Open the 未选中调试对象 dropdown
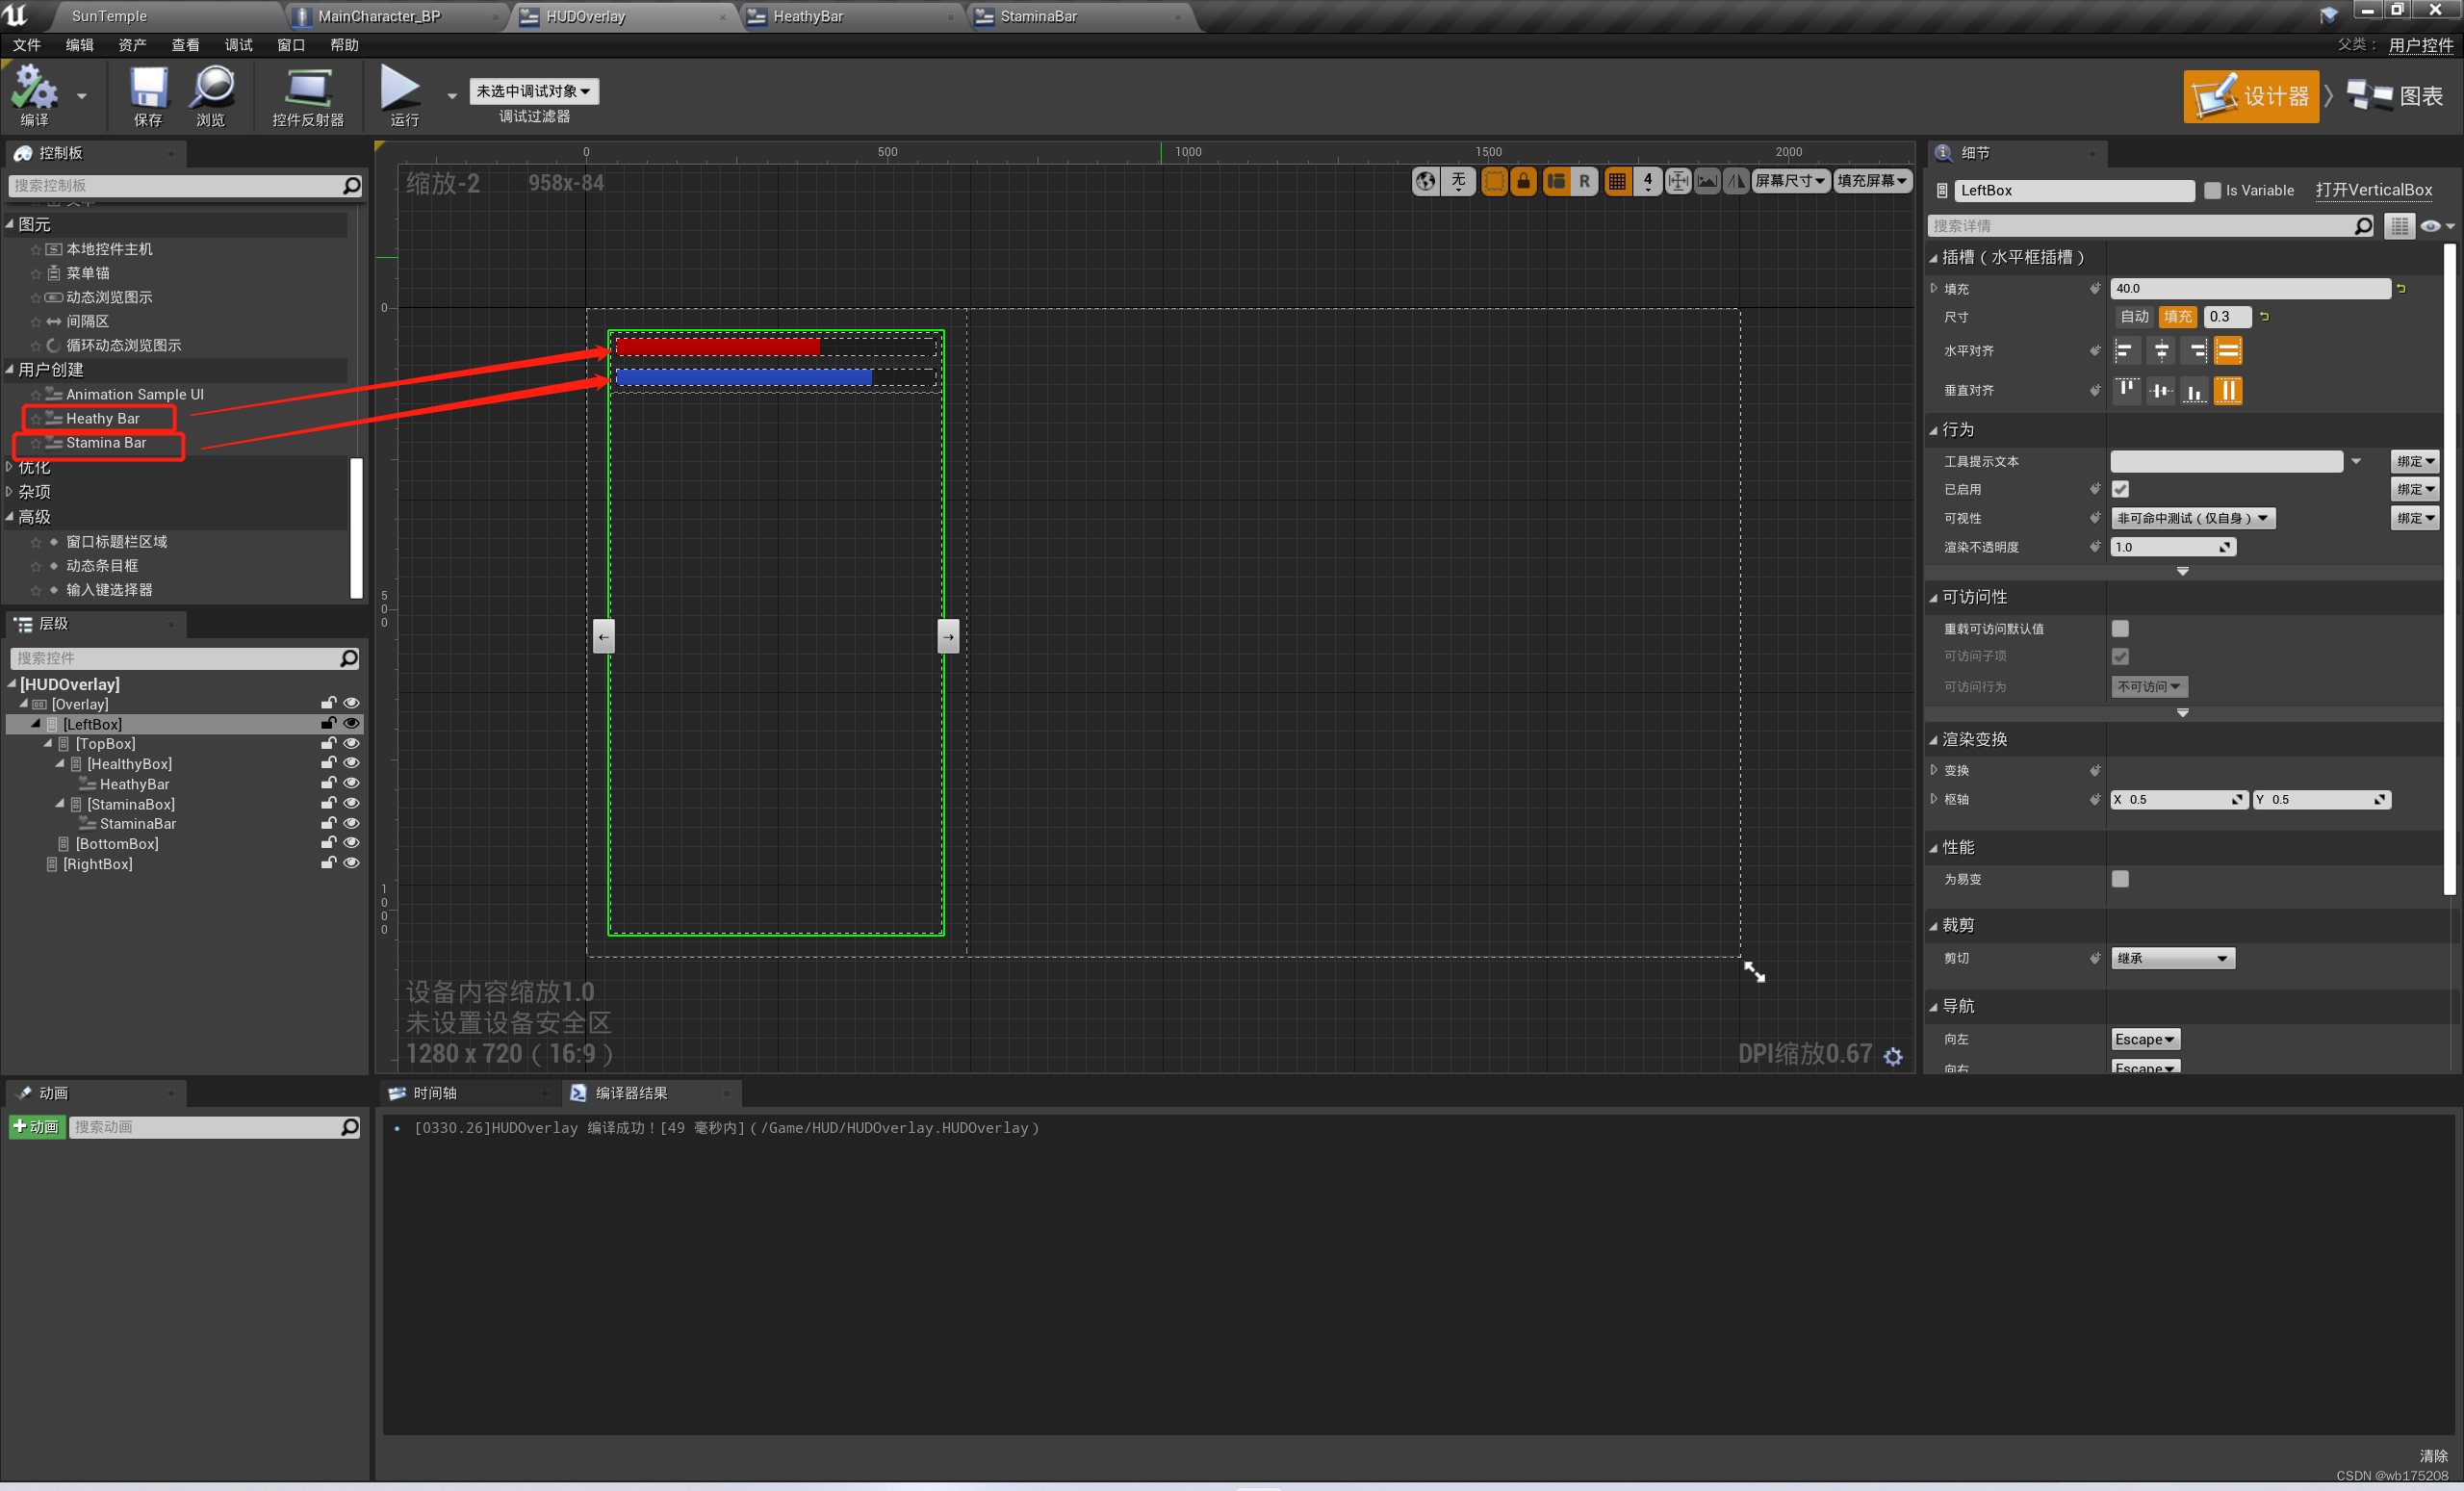 (534, 91)
